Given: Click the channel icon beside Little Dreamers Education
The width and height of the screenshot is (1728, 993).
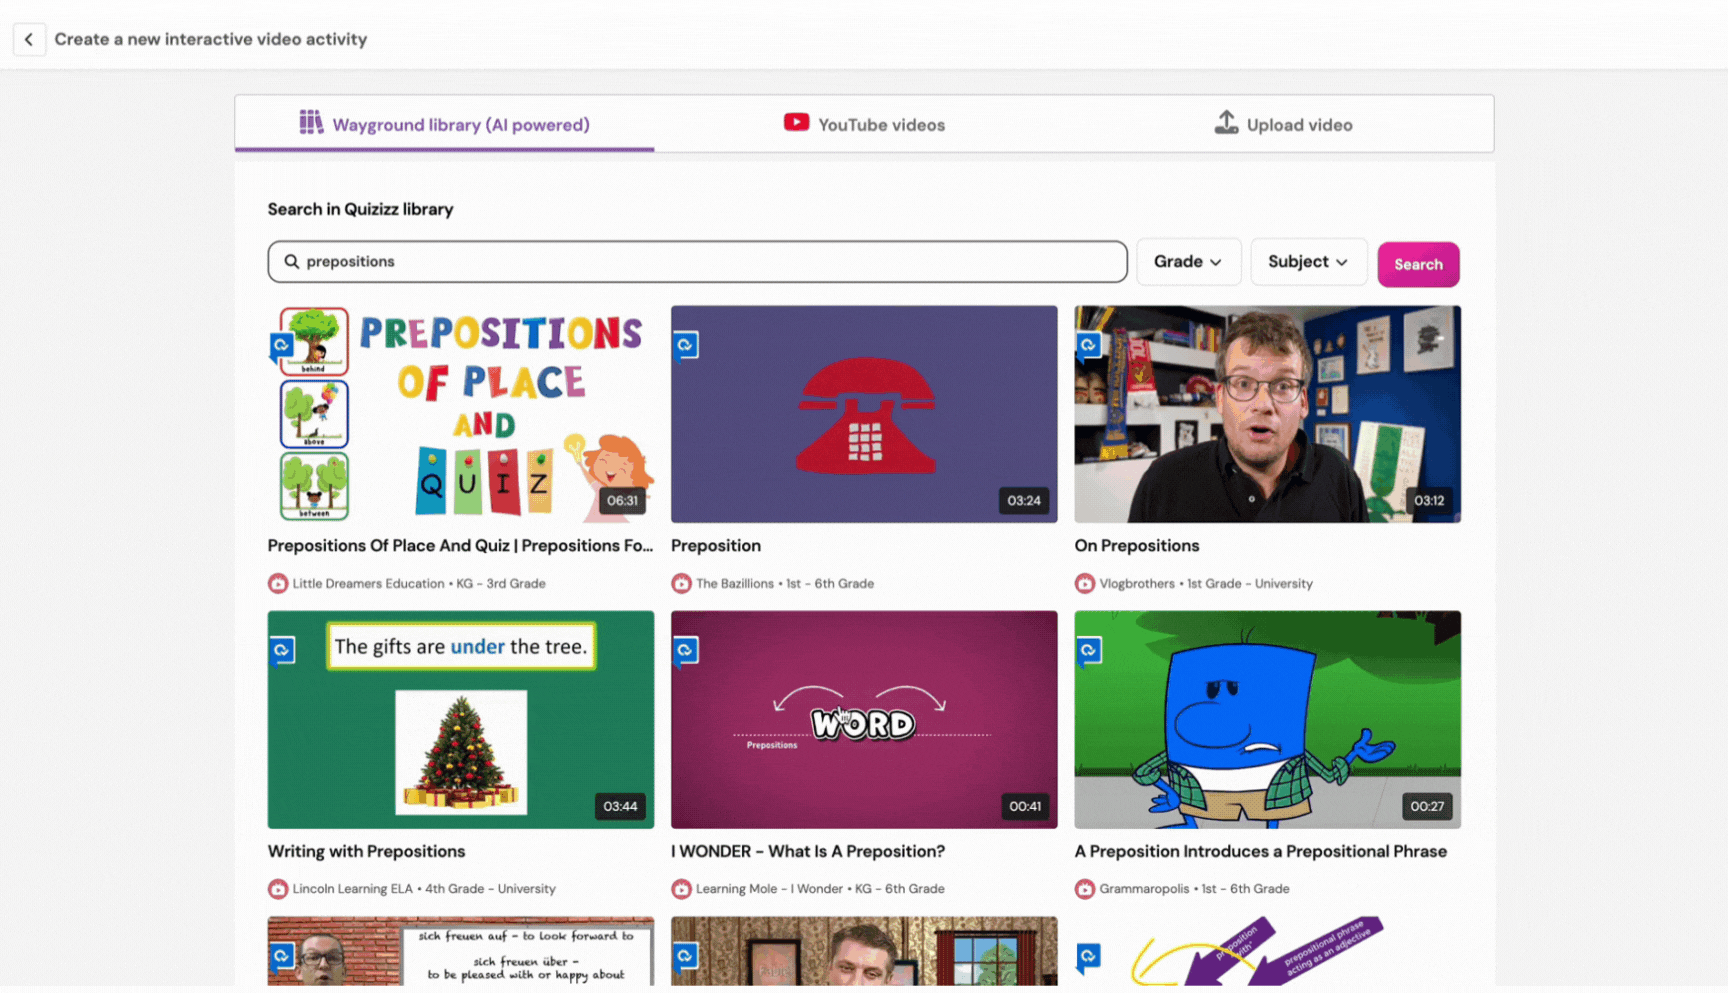Looking at the screenshot, I should 278,583.
